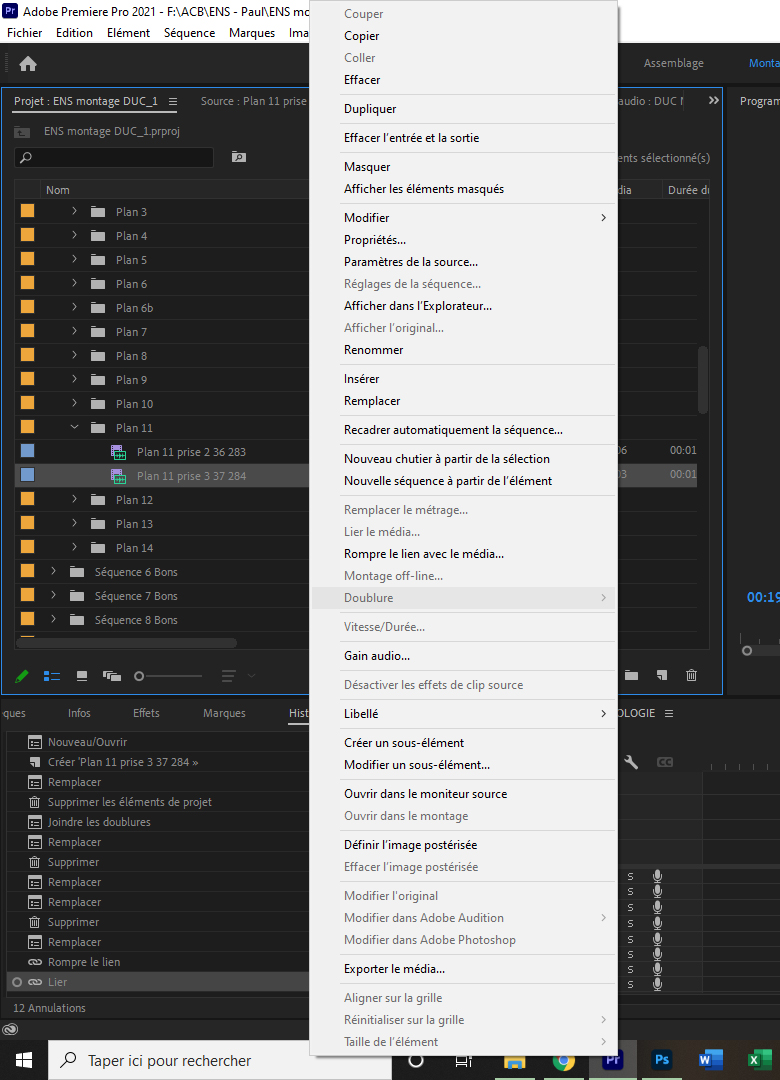Open timeline wrench display settings
780x1080 pixels.
[631, 762]
